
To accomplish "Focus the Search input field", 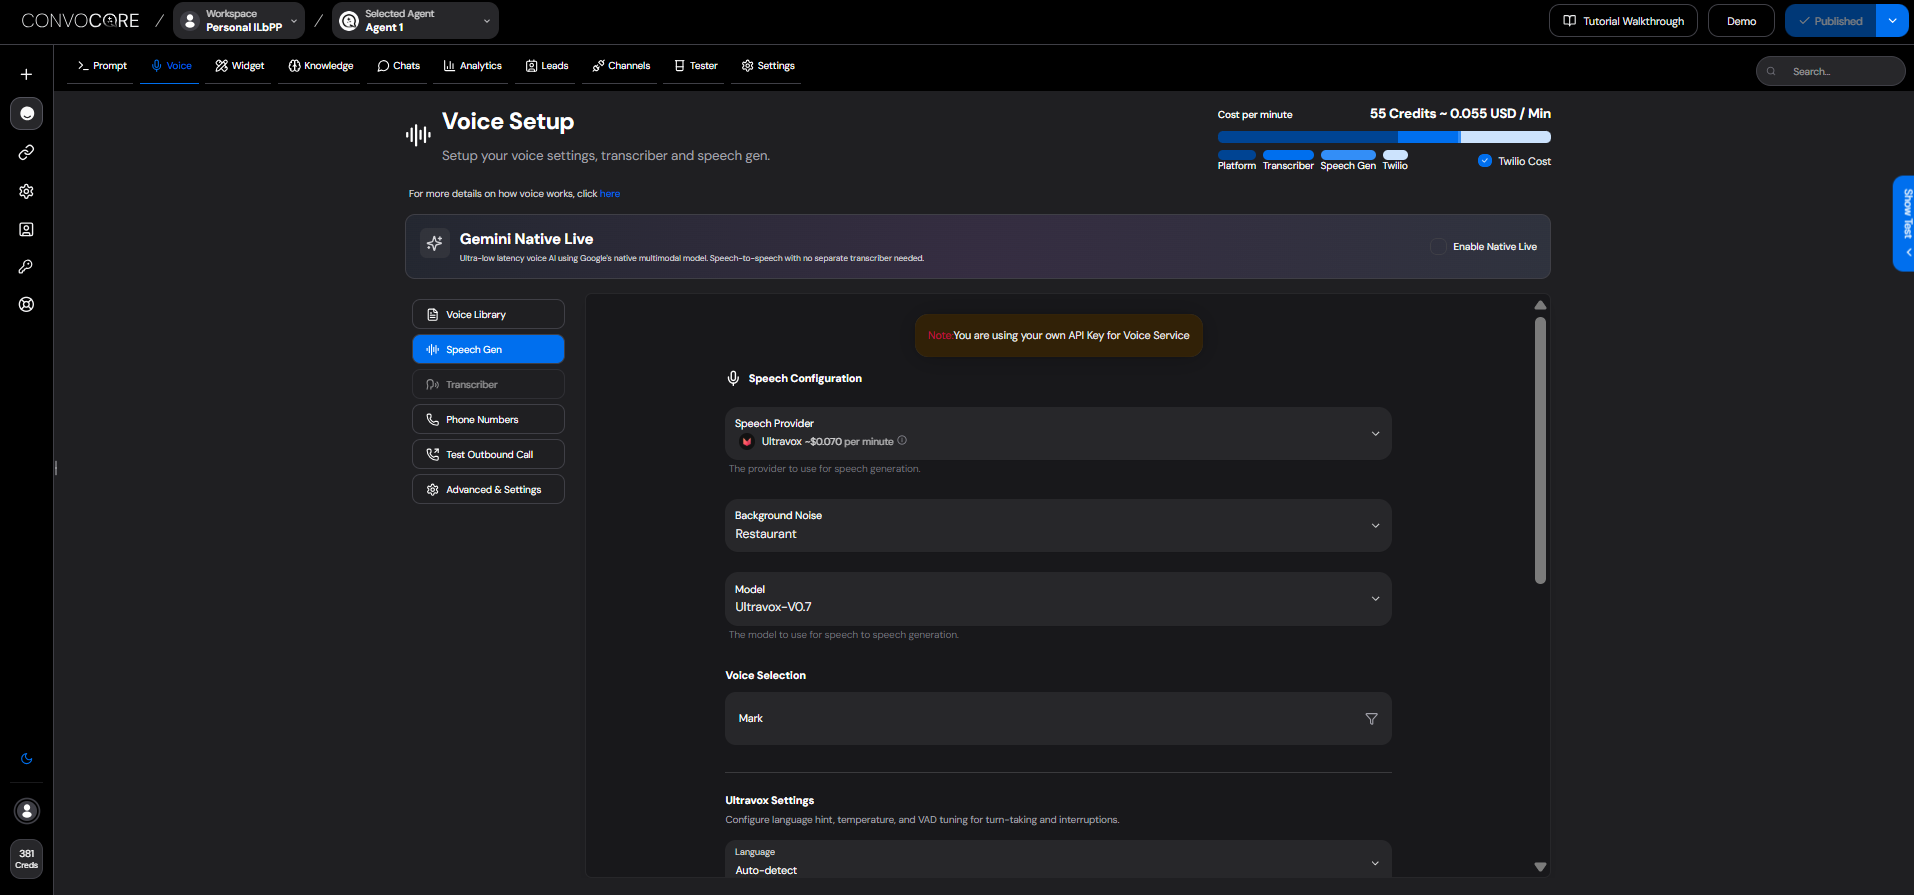I will (1831, 71).
